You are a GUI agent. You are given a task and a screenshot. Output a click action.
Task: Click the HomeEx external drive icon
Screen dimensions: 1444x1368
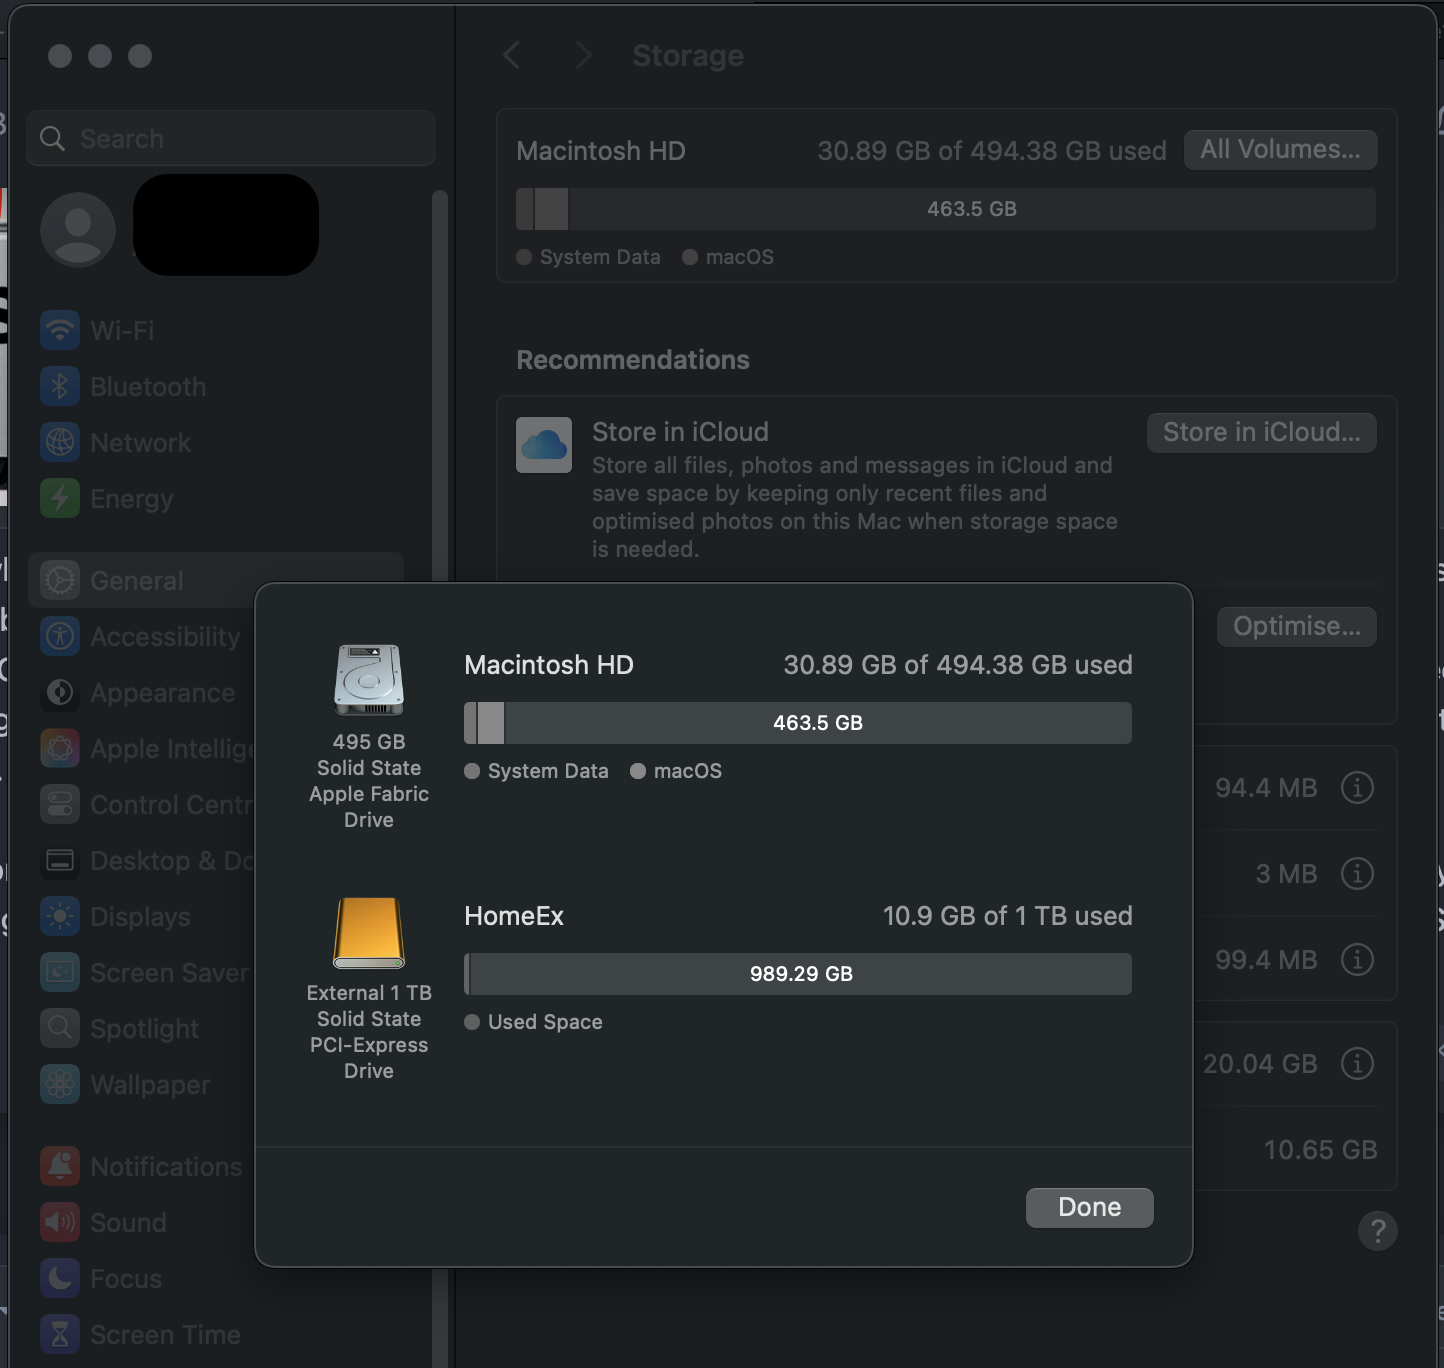(369, 932)
